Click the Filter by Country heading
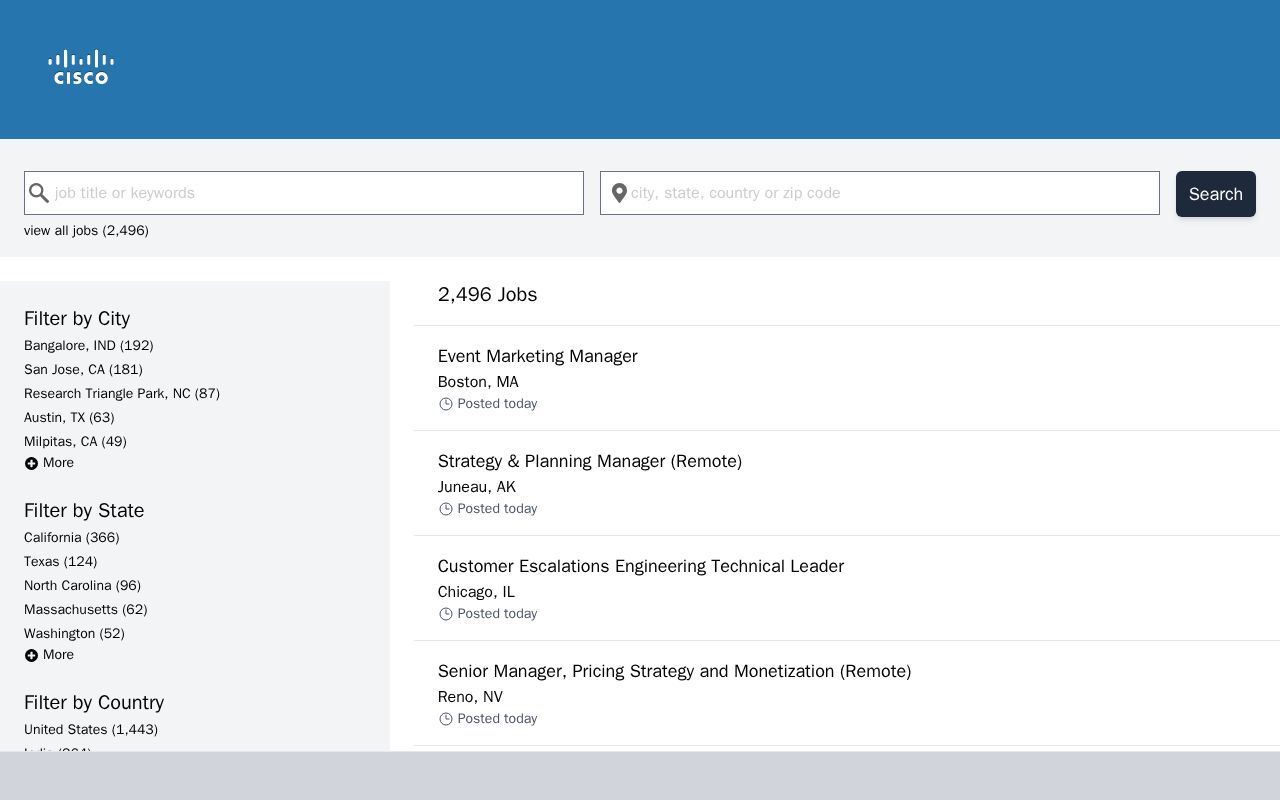1280x800 pixels. point(94,702)
